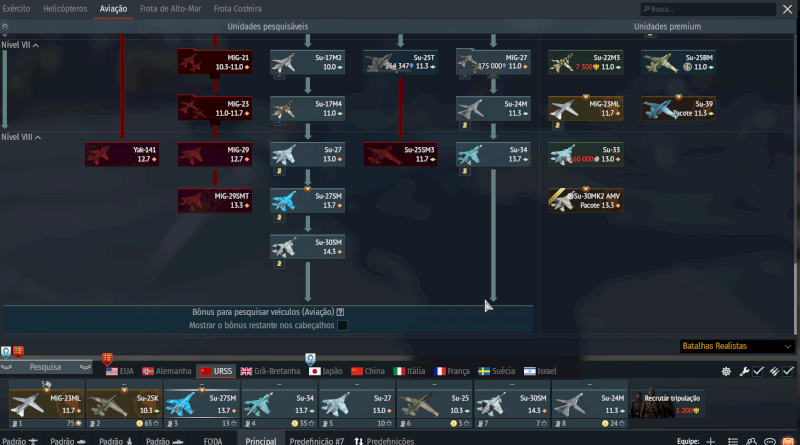
Task: Select the MiG-23ML in the premium units
Action: (x=586, y=108)
